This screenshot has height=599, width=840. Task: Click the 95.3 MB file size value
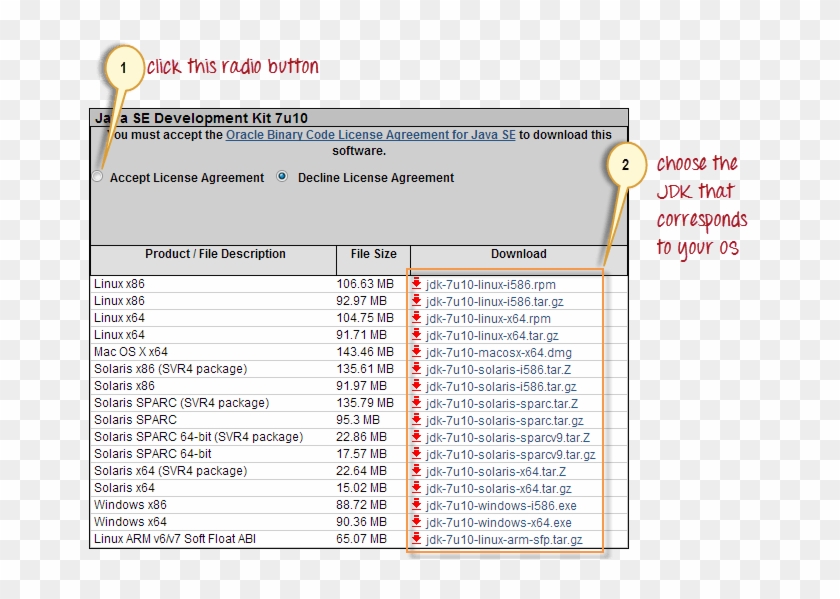click(x=358, y=420)
